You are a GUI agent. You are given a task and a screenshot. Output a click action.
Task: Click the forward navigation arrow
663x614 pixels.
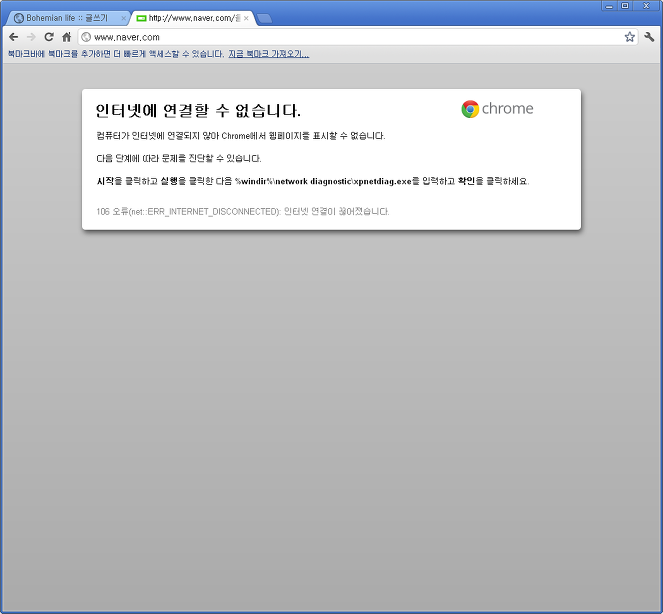[31, 37]
